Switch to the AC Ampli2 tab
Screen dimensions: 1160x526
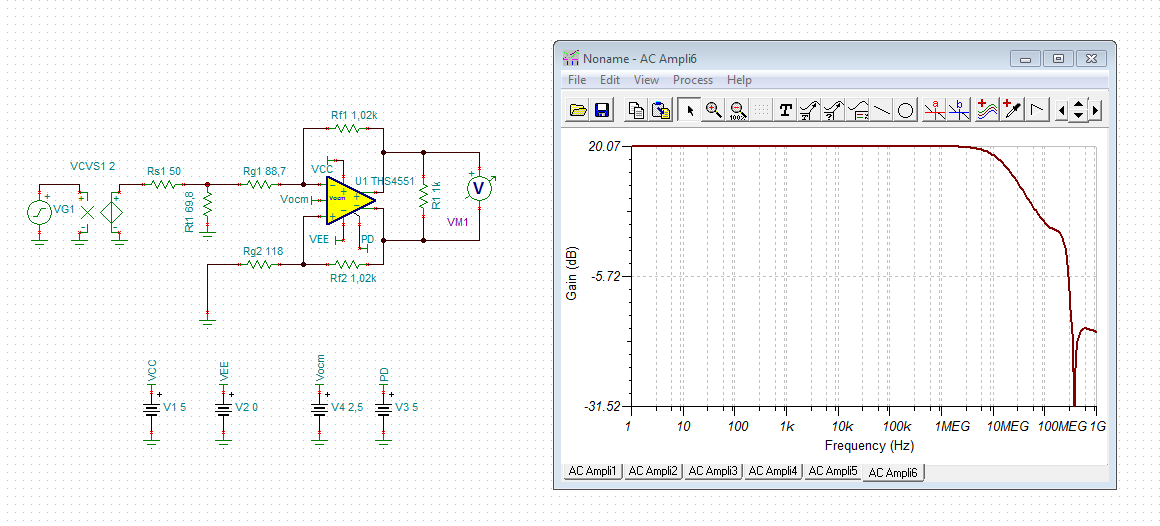pos(652,471)
